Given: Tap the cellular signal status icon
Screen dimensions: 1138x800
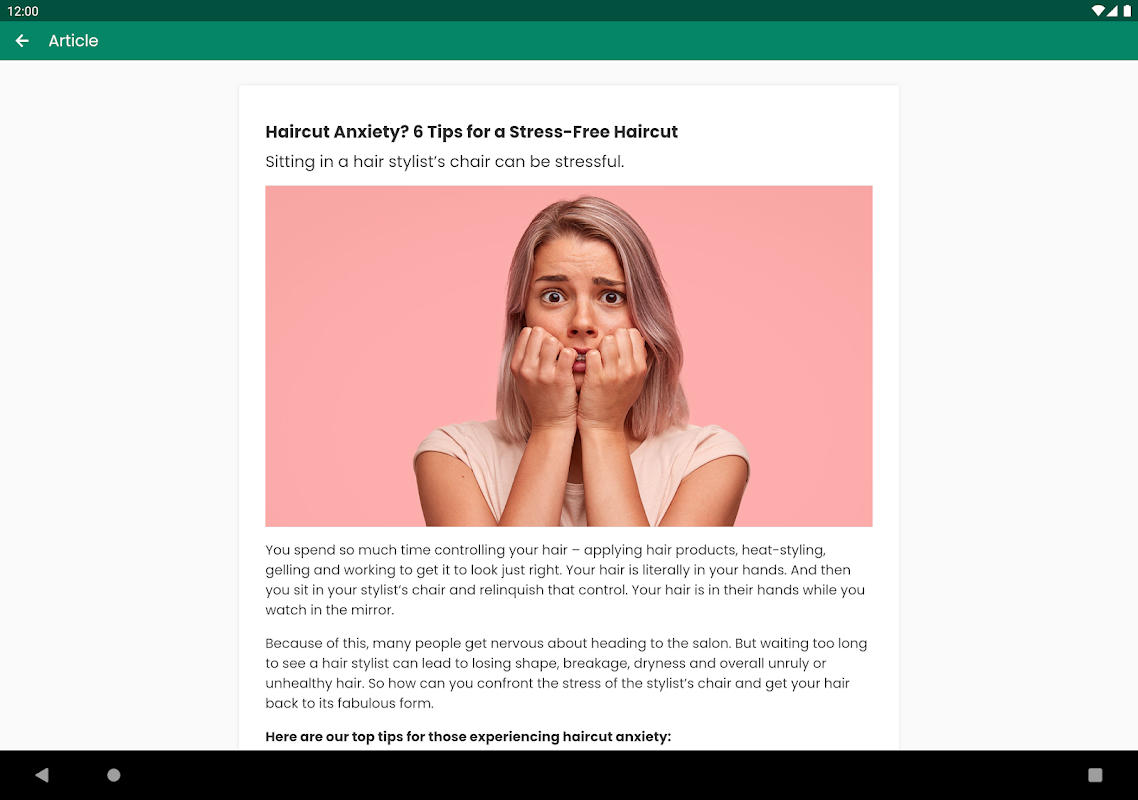Looking at the screenshot, I should click(x=1113, y=11).
